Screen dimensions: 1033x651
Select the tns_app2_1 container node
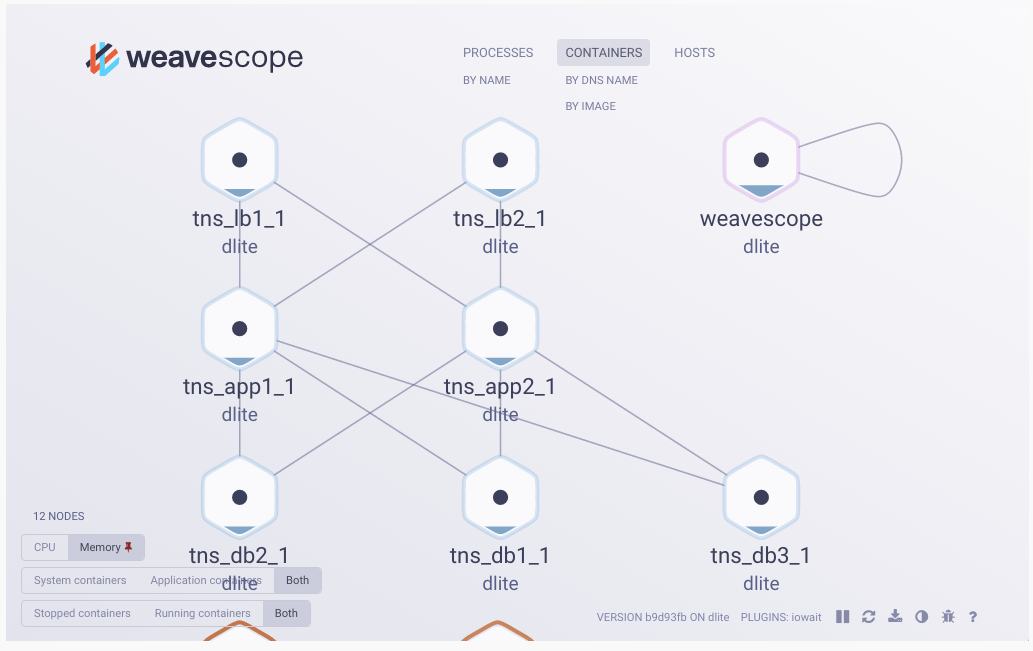(500, 329)
